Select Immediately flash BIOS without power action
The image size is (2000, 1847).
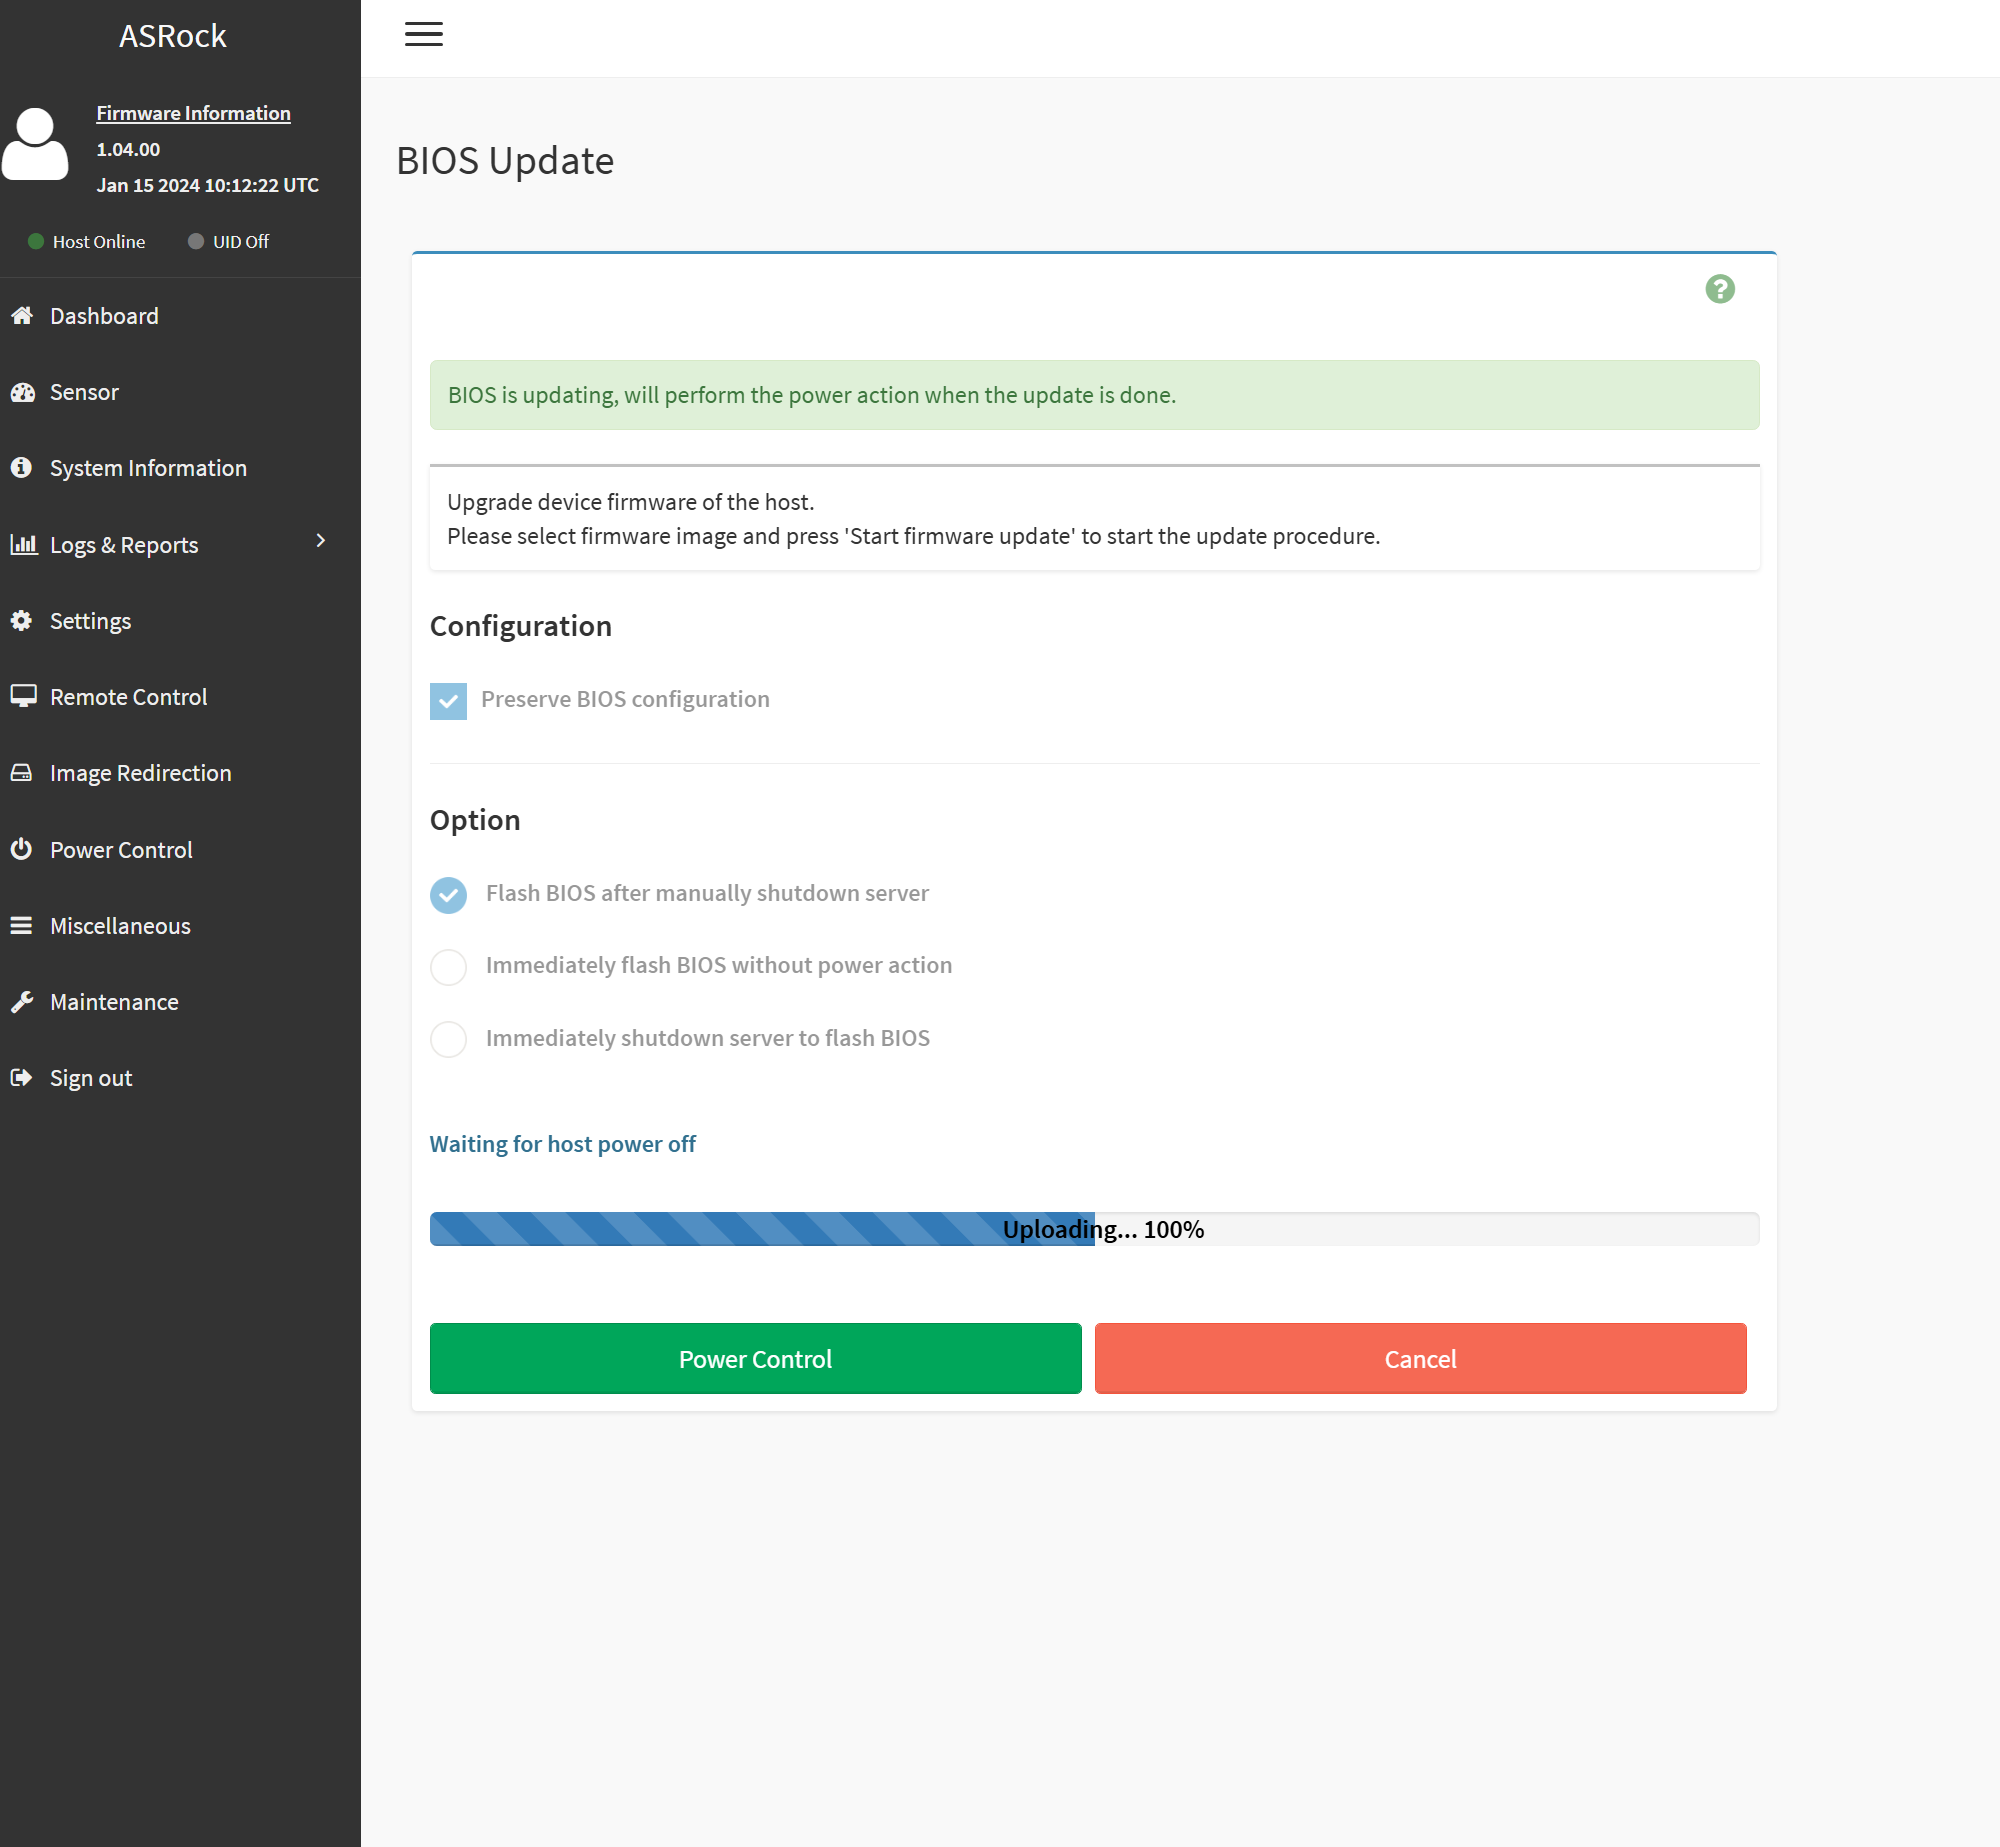[x=448, y=966]
